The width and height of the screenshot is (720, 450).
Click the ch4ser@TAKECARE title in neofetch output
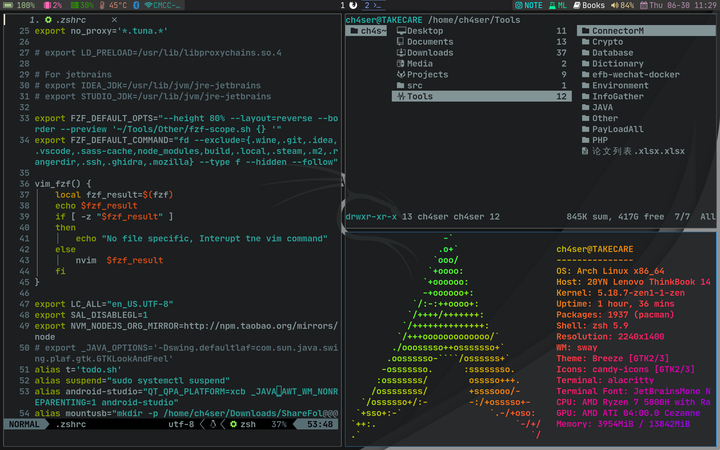(x=595, y=249)
